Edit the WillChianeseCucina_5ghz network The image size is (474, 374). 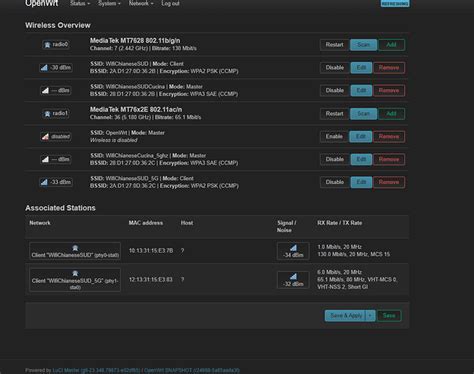pos(361,159)
